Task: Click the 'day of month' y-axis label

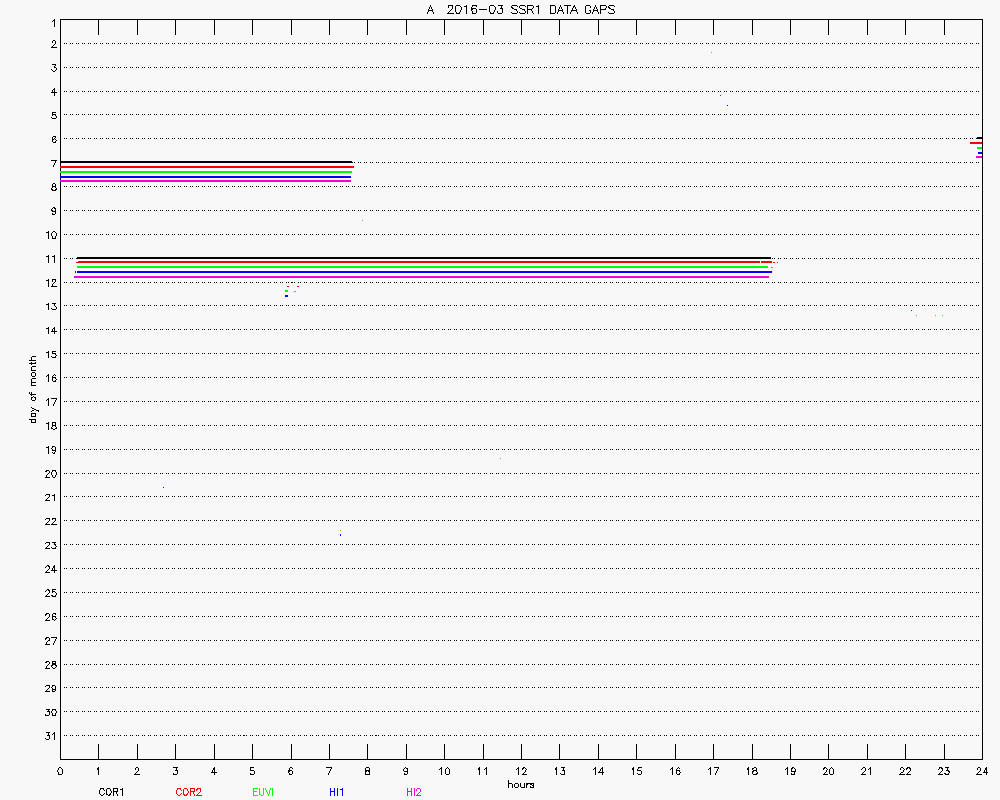Action: click(33, 389)
